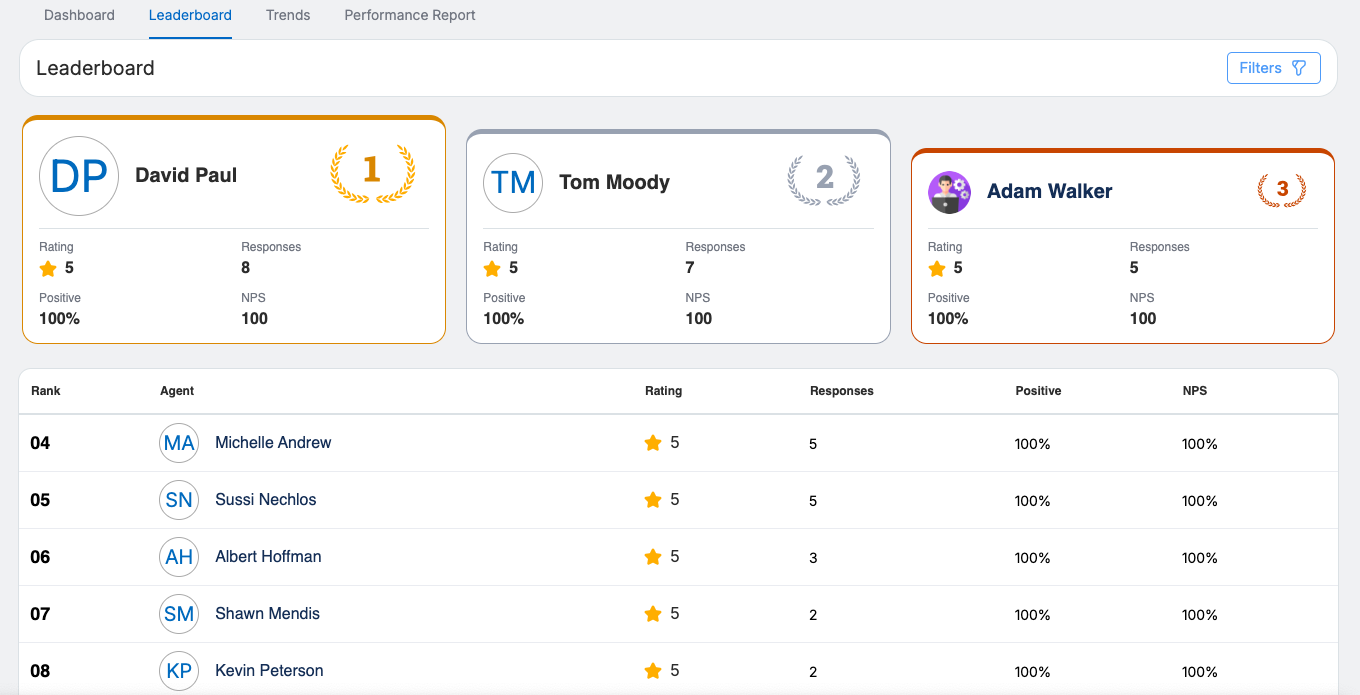Click Tom Moody's TM avatar icon
Screen dimensions: 1360x695
pyautogui.click(x=513, y=183)
